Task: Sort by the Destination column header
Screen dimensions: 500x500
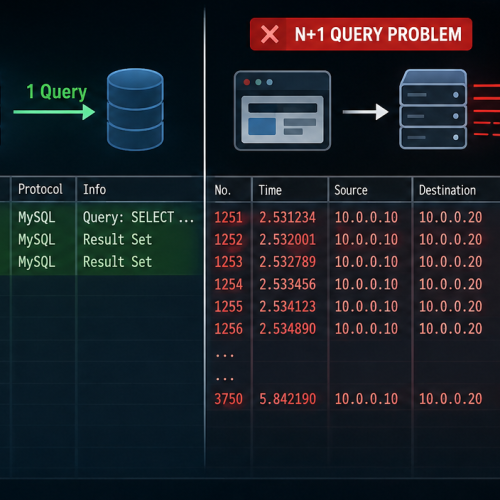Action: 447,190
